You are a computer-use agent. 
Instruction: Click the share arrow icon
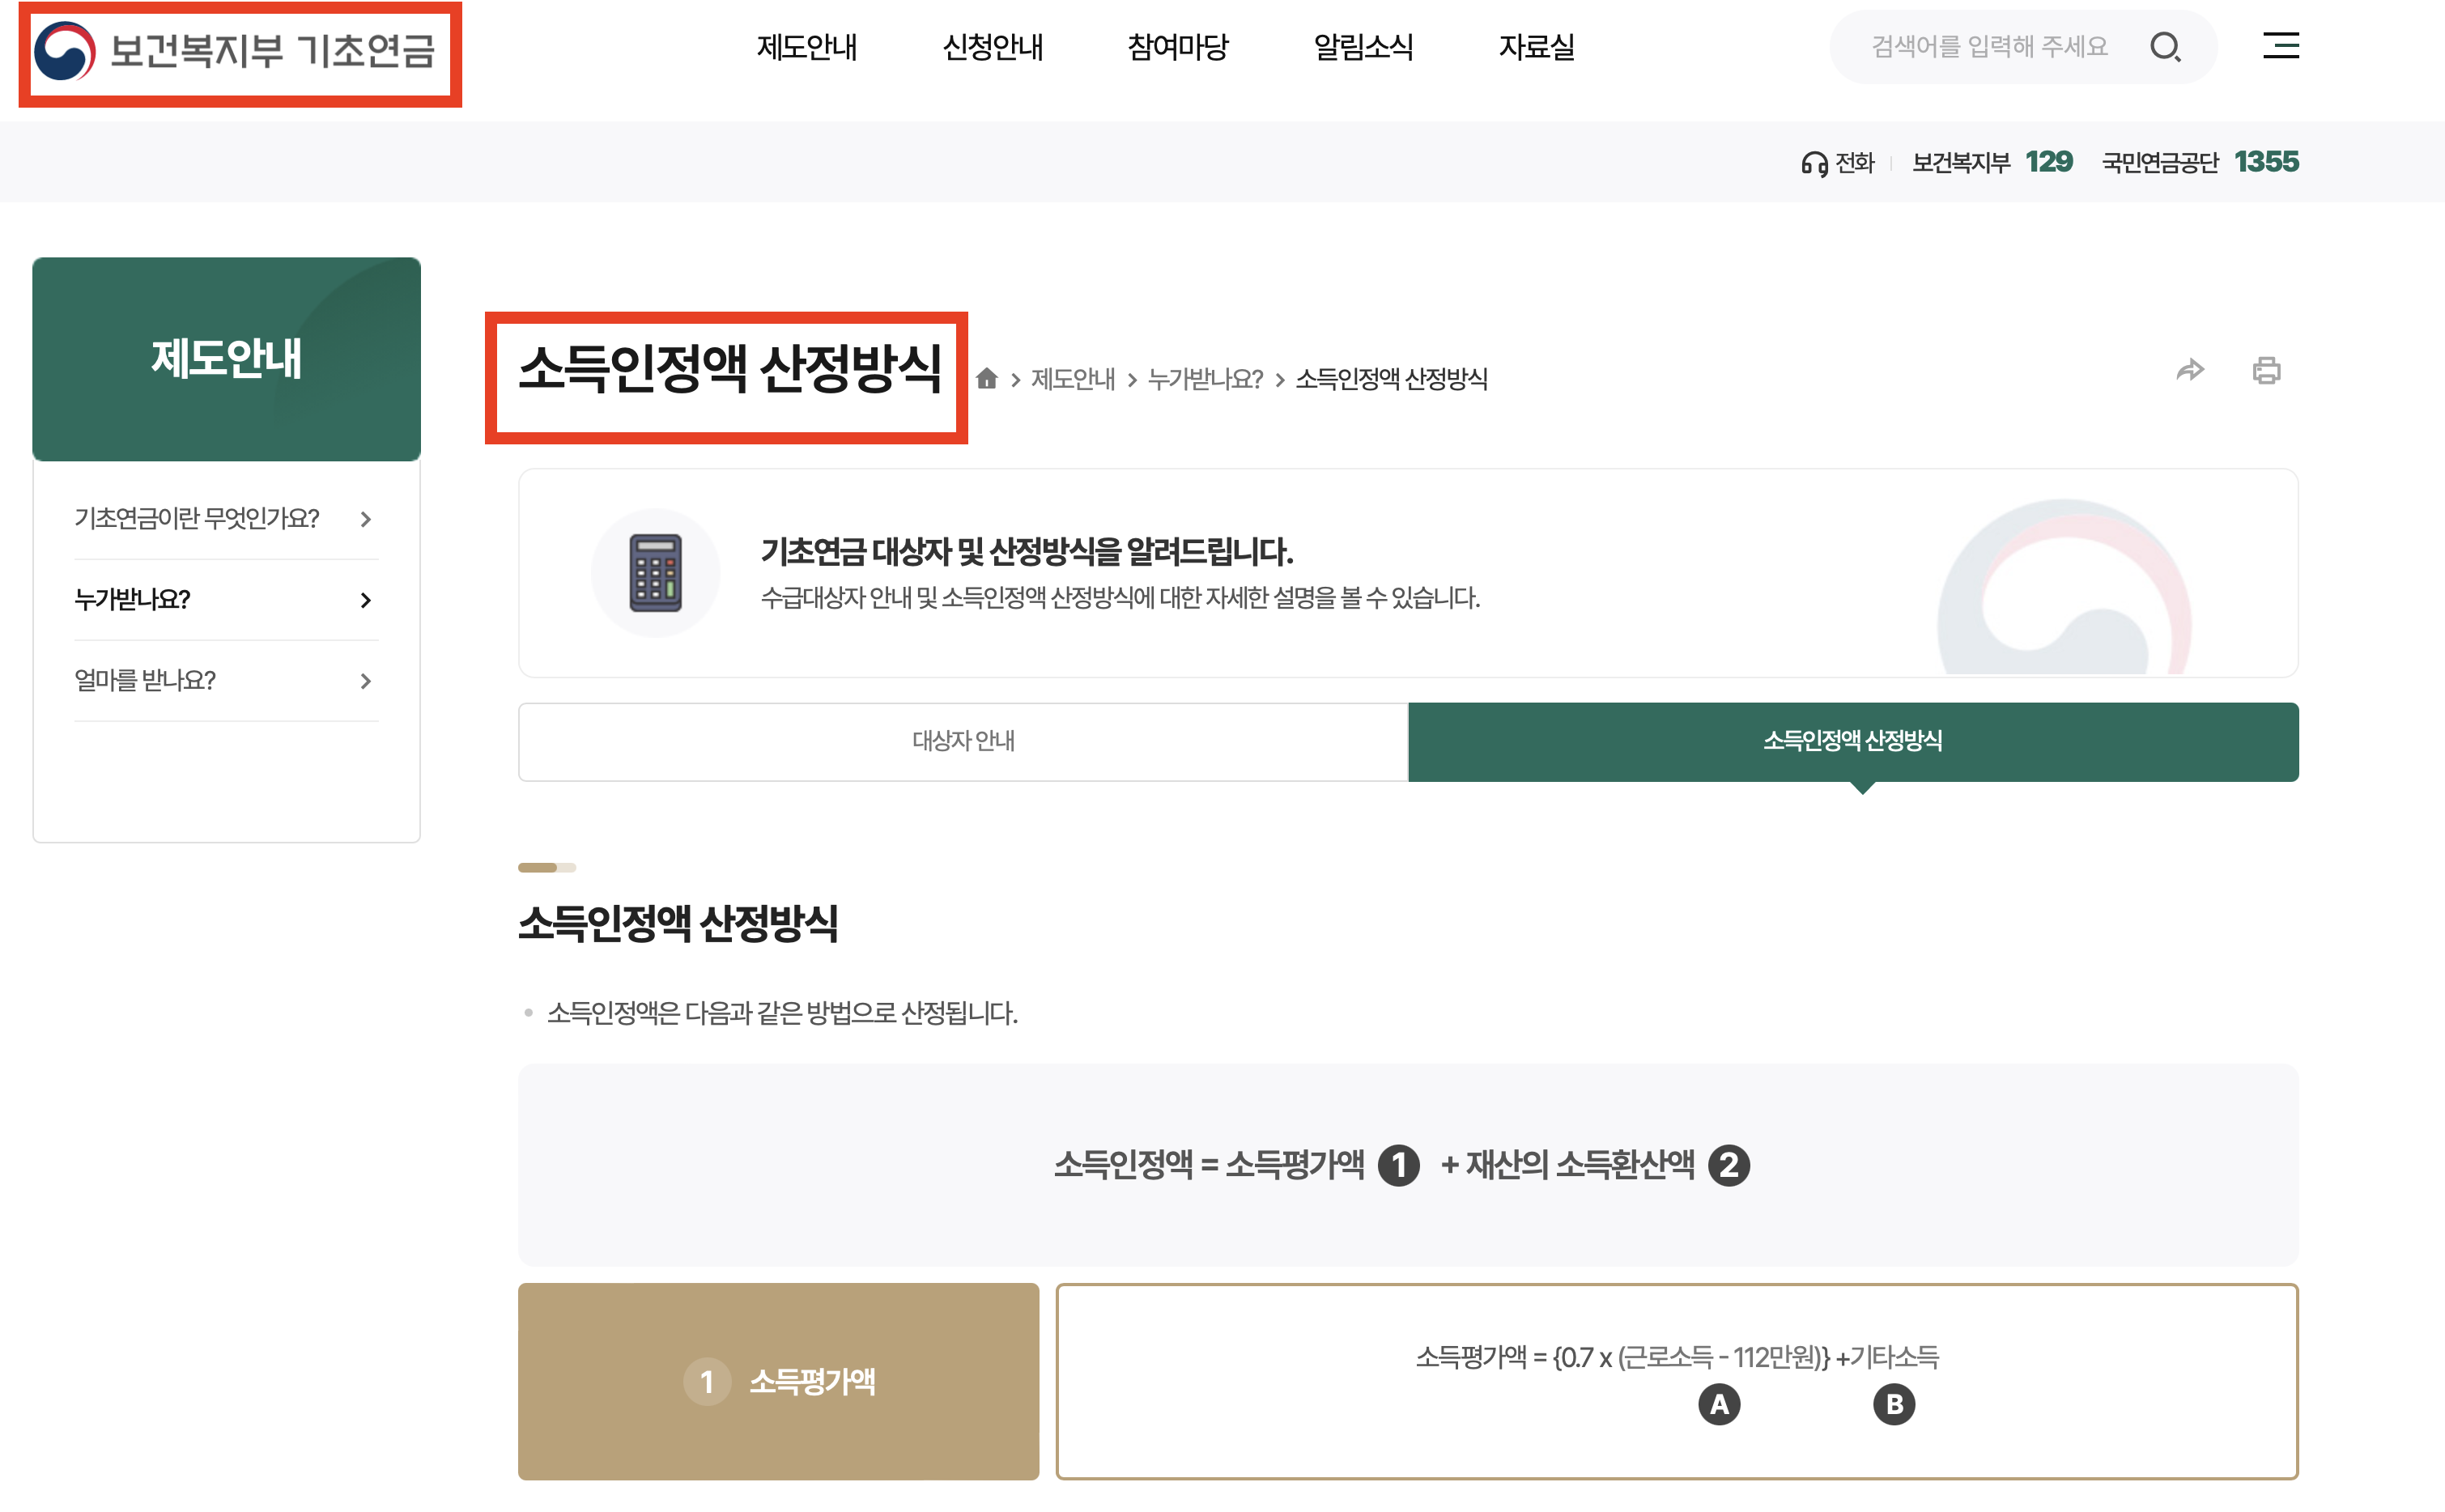tap(2189, 371)
